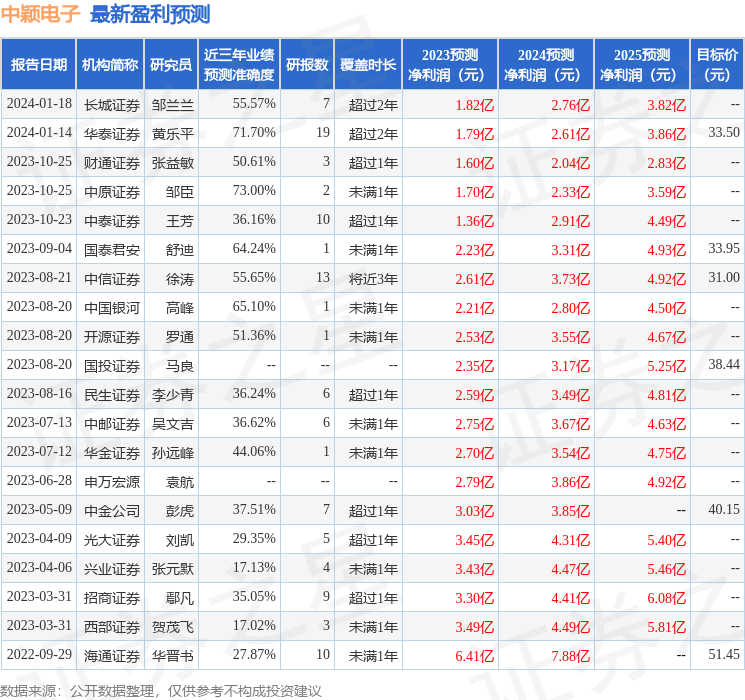Viewport: 745px width, 700px height.
Task: Click target price 51.45
Action: tap(724, 654)
